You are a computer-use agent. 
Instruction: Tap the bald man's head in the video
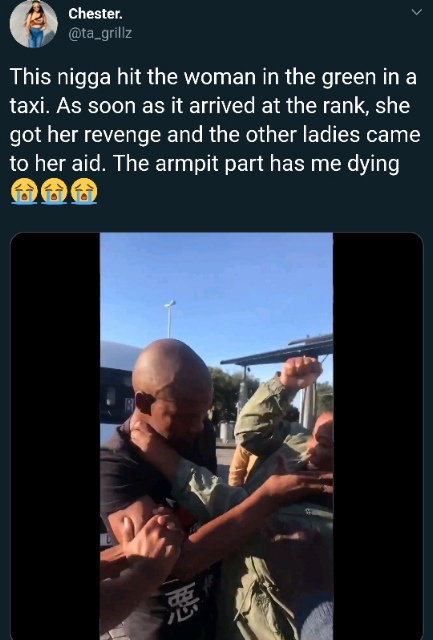172,384
